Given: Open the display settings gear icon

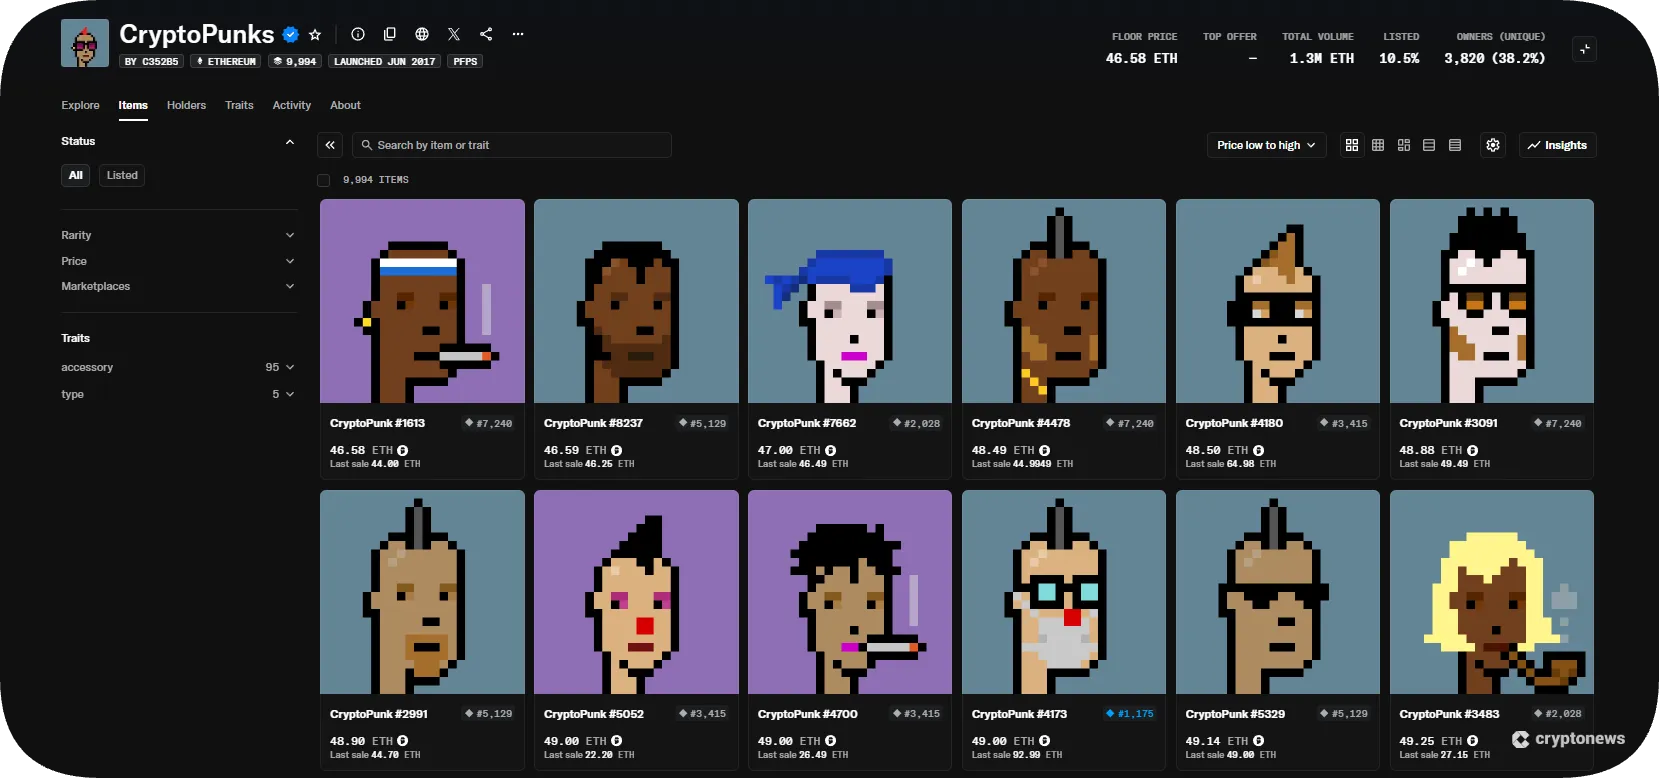Looking at the screenshot, I should coord(1493,145).
